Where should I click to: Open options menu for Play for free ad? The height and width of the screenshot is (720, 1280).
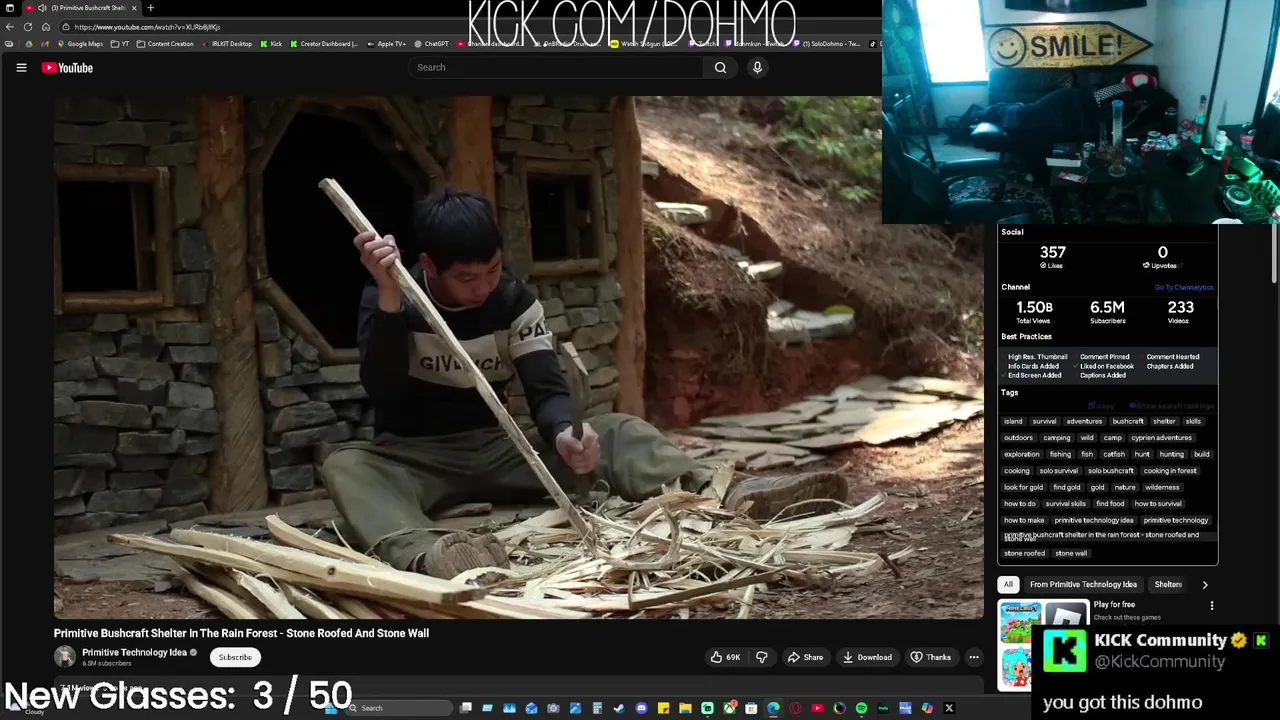click(x=1211, y=605)
